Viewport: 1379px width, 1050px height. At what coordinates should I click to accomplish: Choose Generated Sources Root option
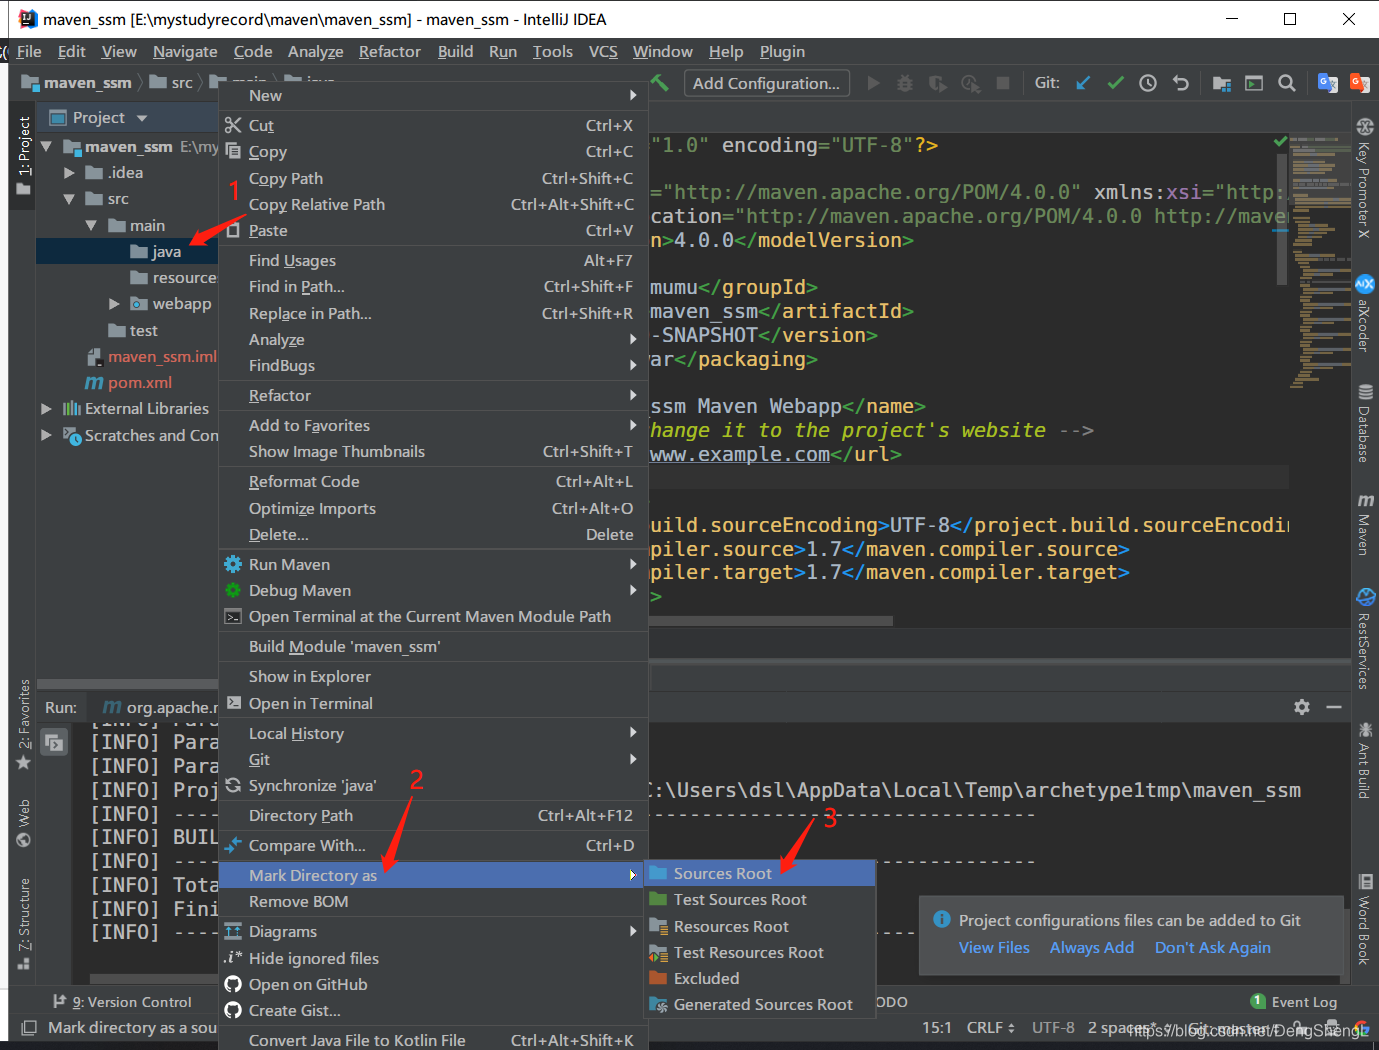point(760,1005)
